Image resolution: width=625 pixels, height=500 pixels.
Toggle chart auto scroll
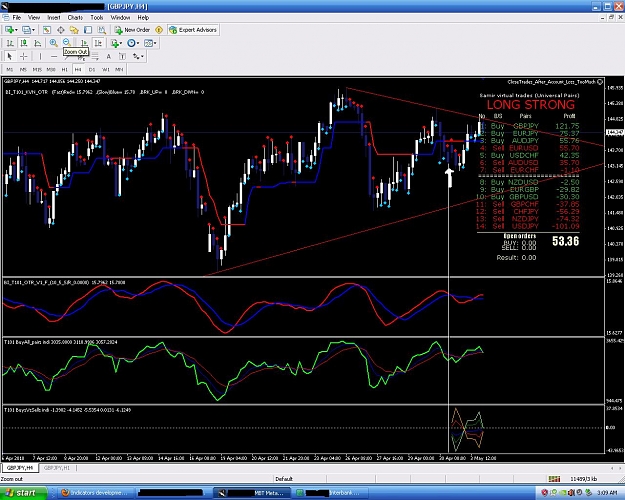pyautogui.click(x=84, y=43)
